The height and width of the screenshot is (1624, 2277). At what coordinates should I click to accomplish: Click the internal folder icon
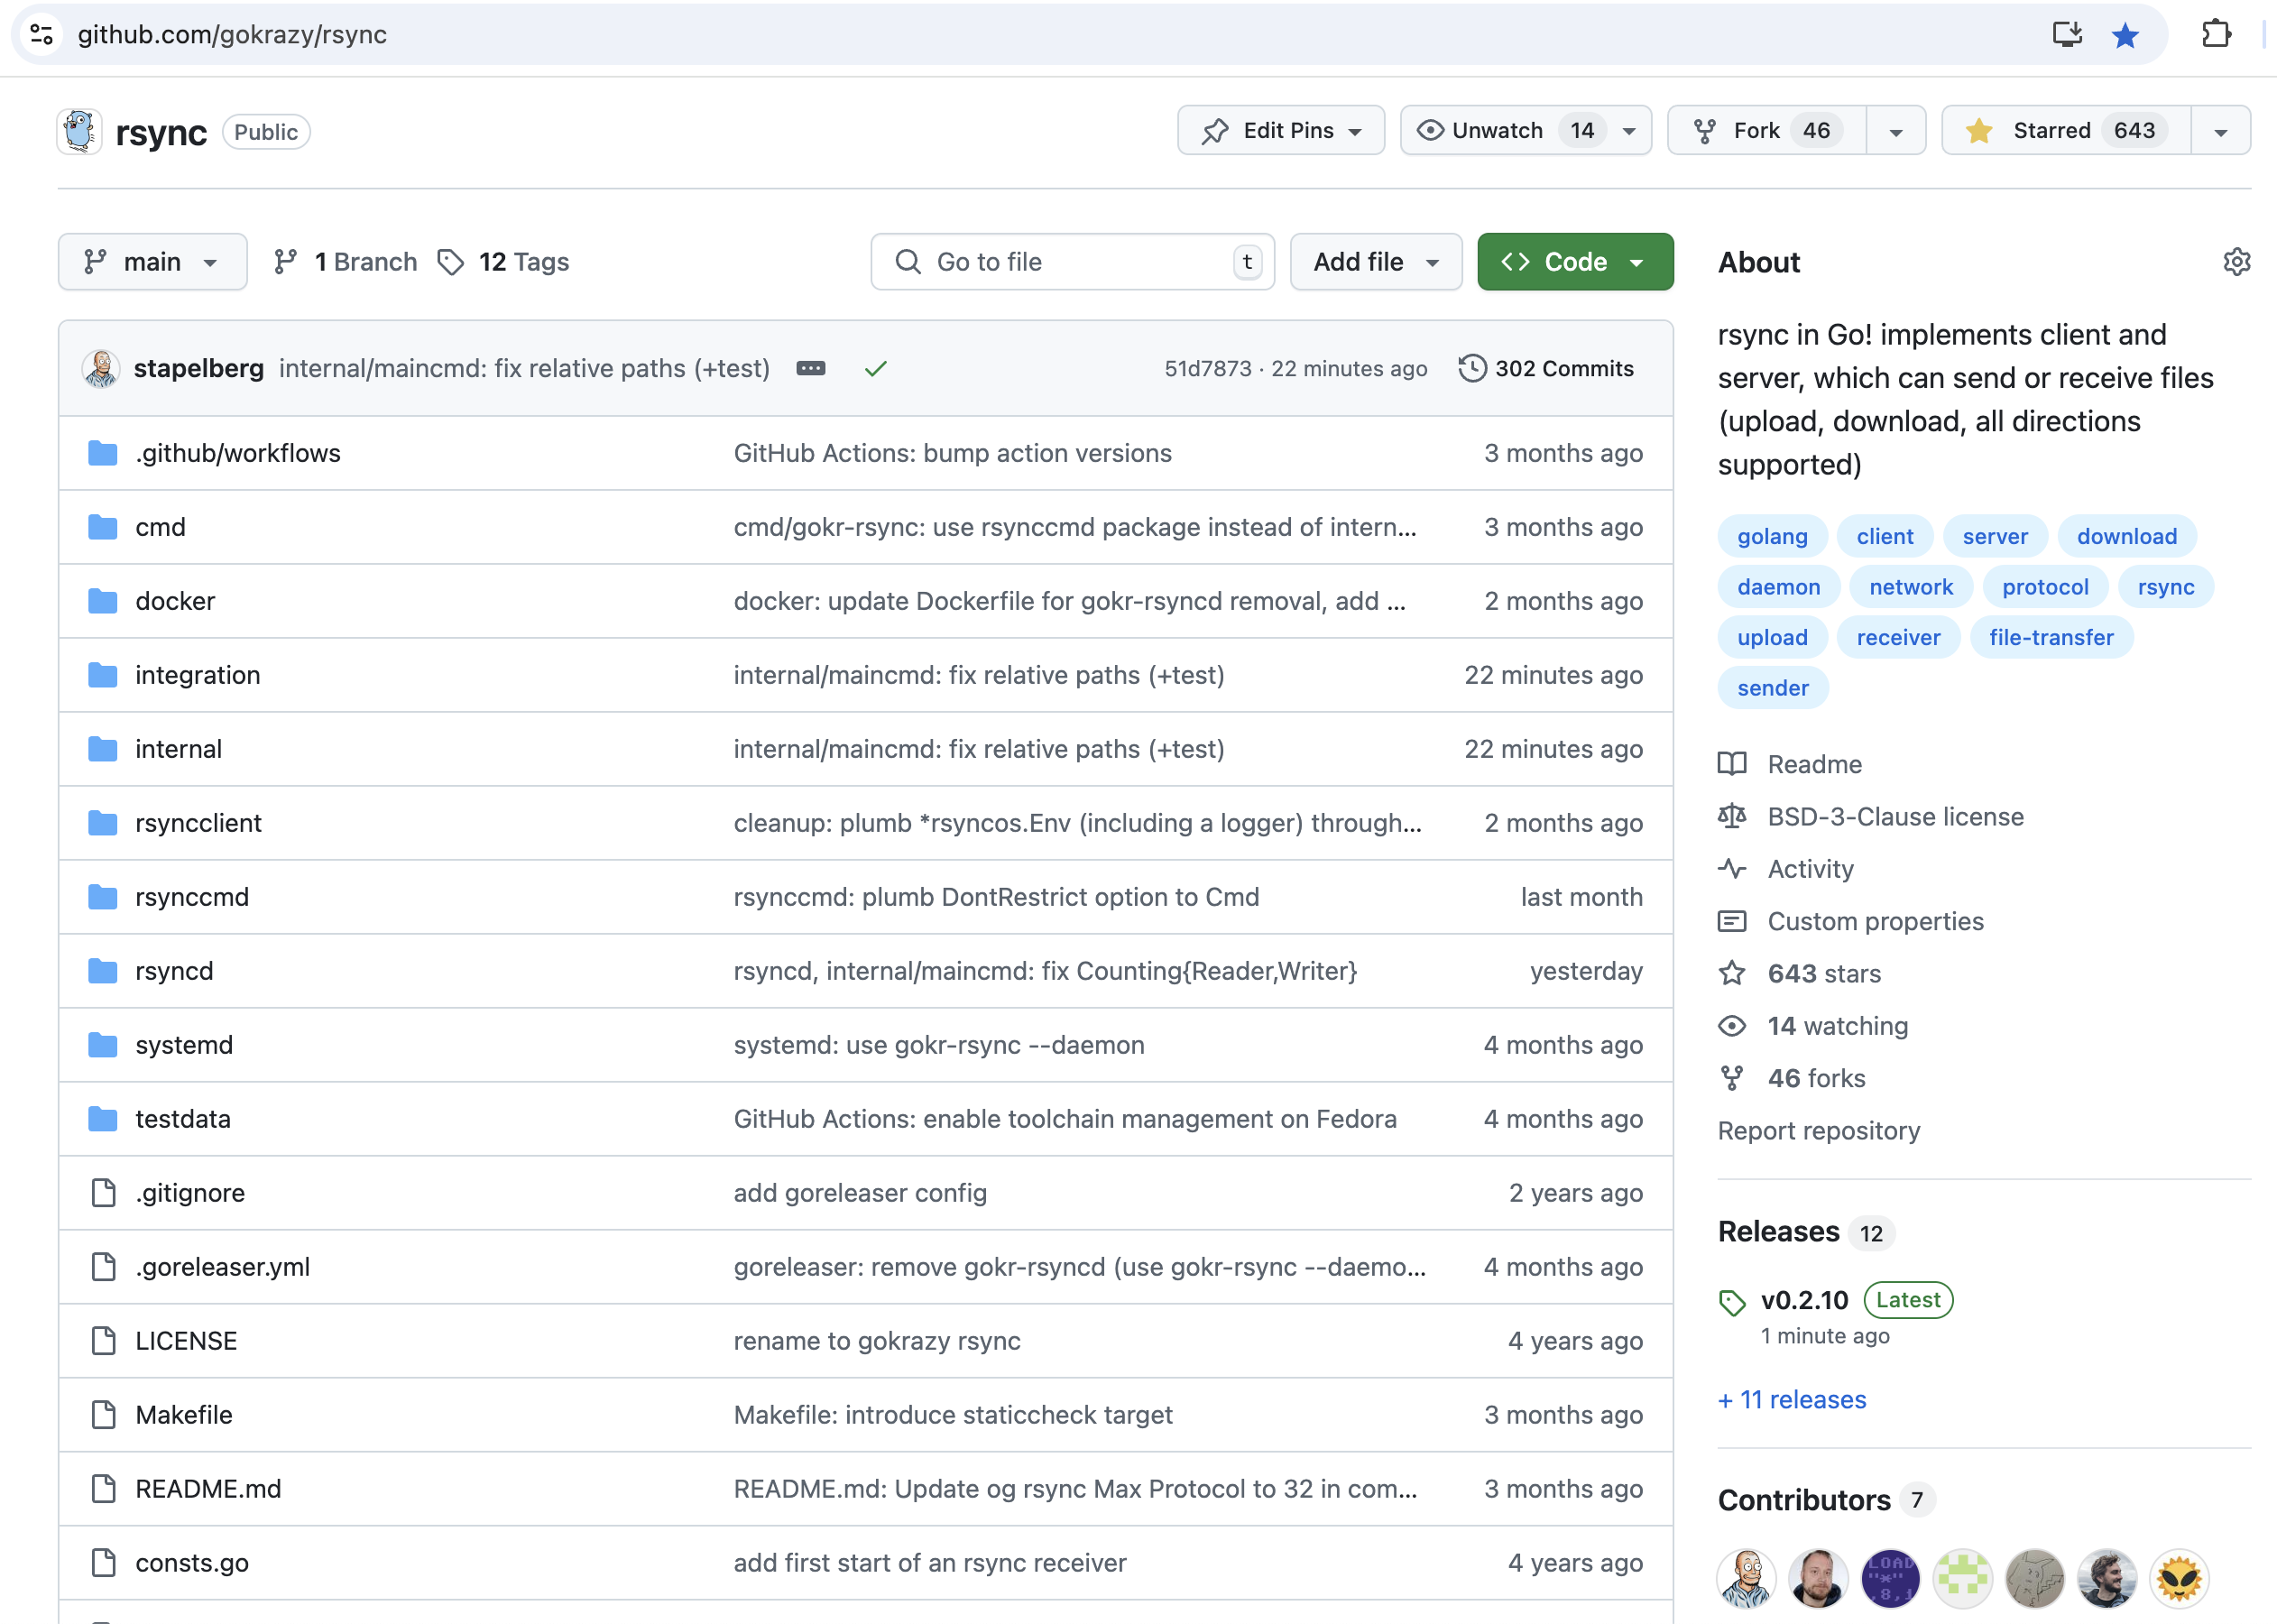click(x=102, y=749)
